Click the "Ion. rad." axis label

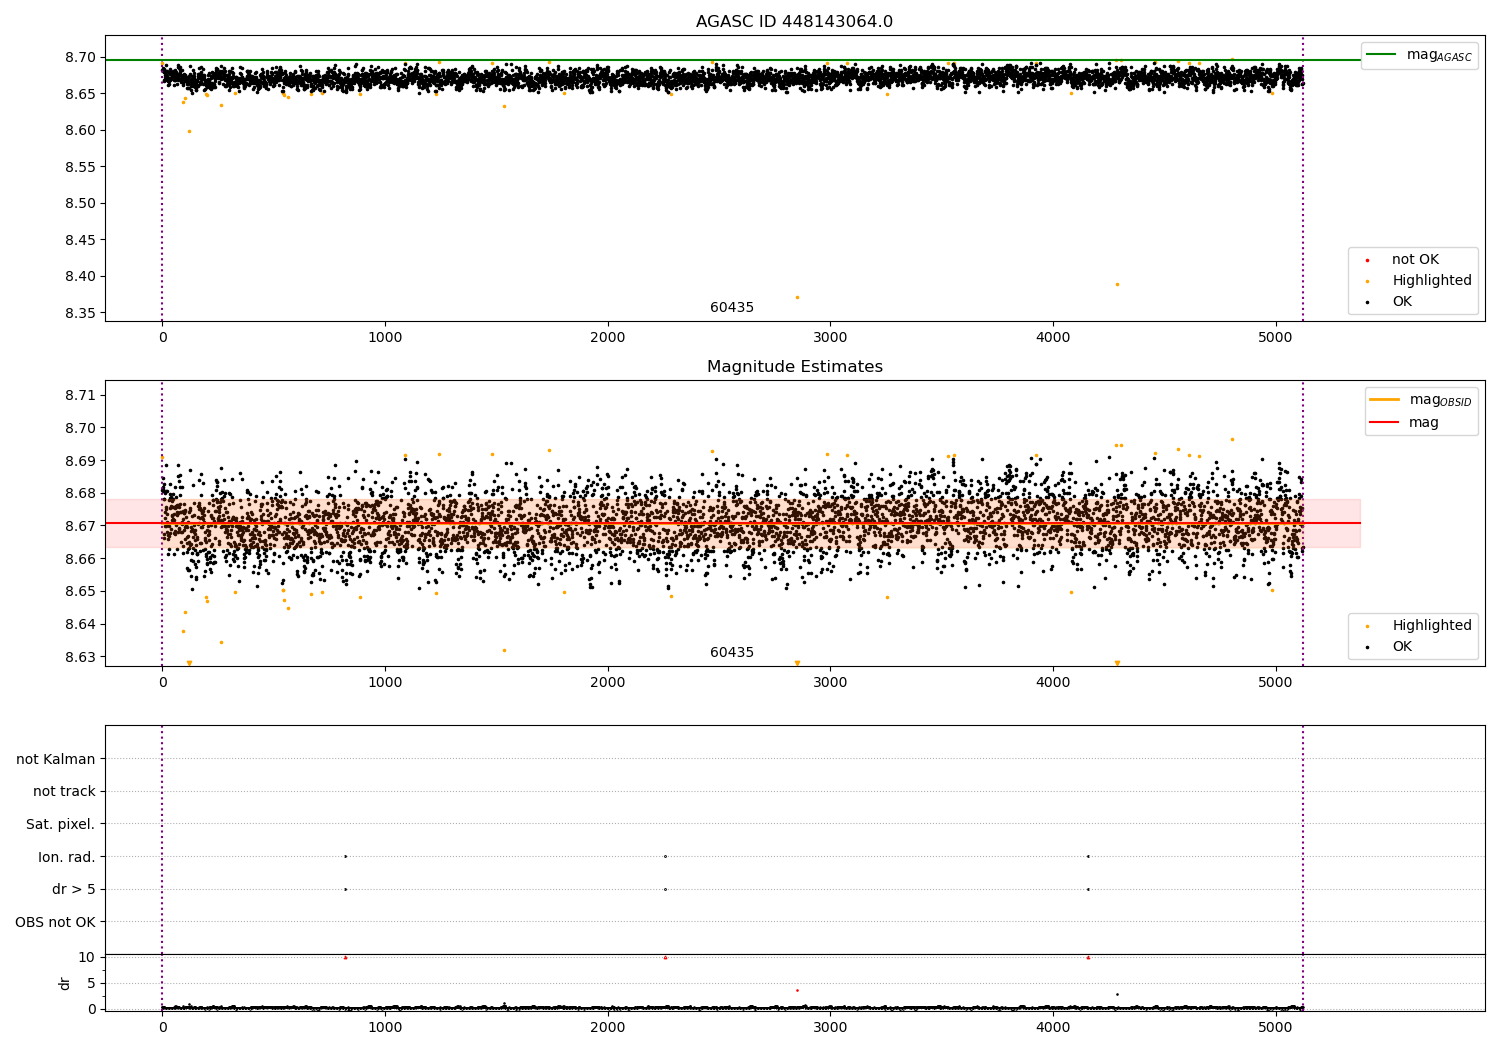coord(67,857)
